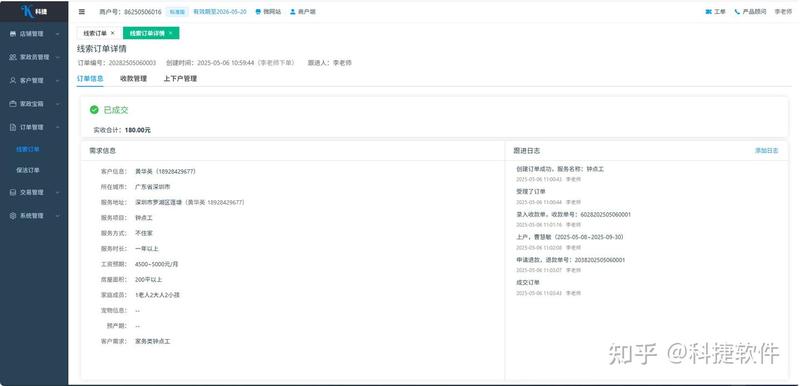Open the 商户端 link in header

click(x=303, y=12)
